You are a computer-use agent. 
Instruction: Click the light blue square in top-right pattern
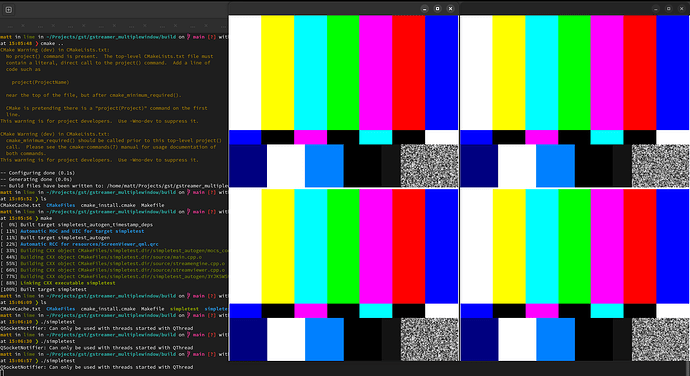[x=555, y=166]
